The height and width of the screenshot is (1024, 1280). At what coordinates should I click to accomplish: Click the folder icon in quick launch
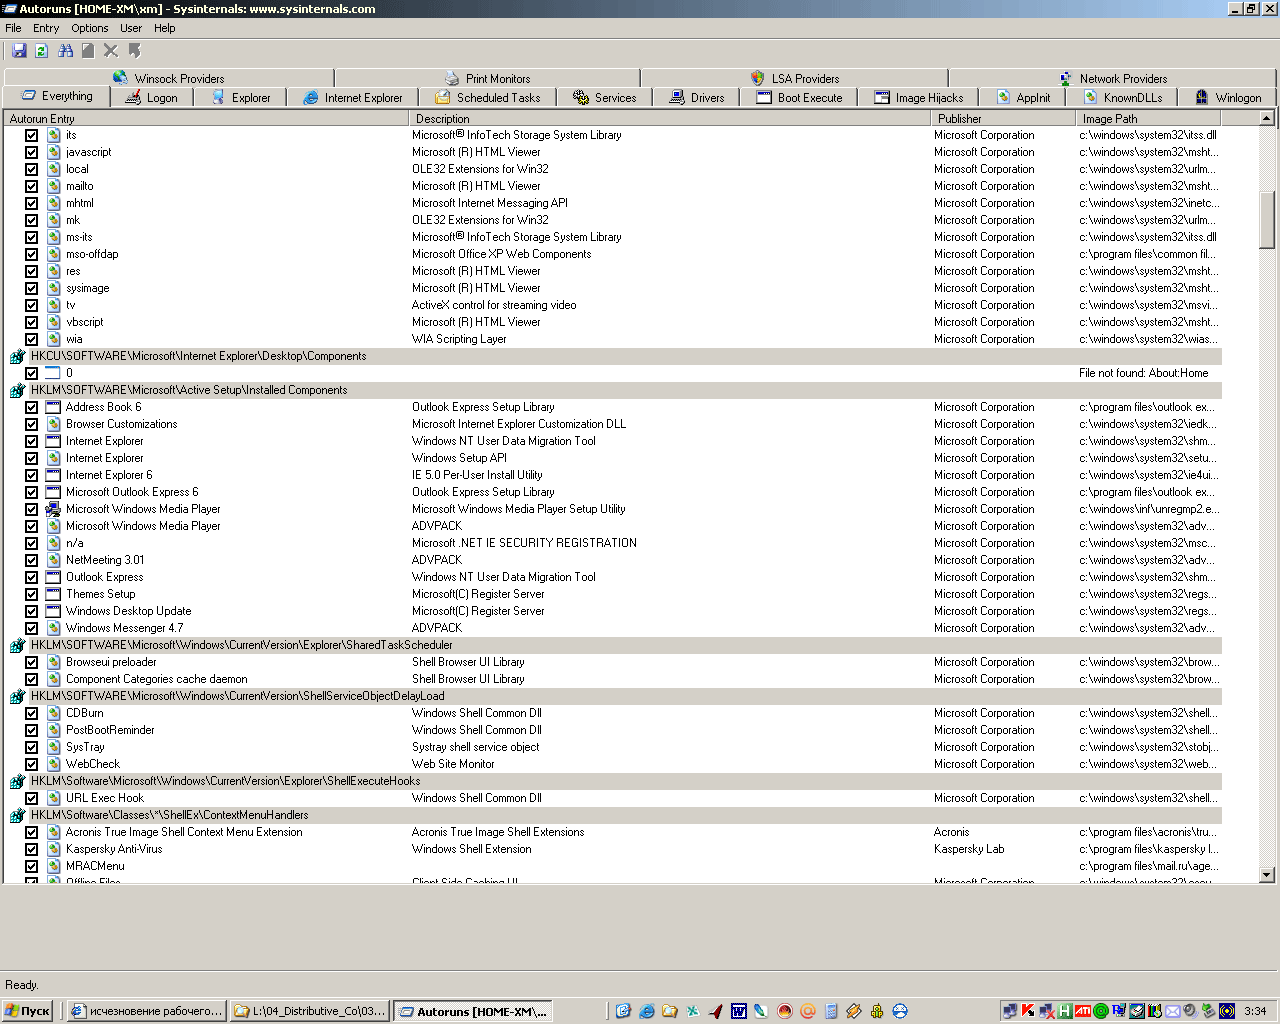(x=670, y=1011)
